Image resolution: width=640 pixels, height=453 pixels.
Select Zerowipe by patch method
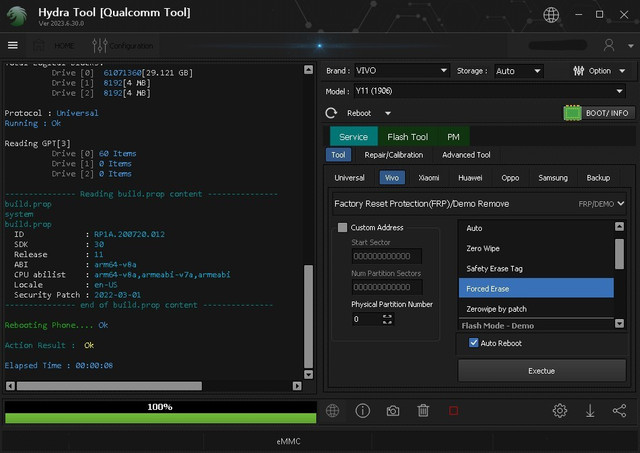(536, 309)
